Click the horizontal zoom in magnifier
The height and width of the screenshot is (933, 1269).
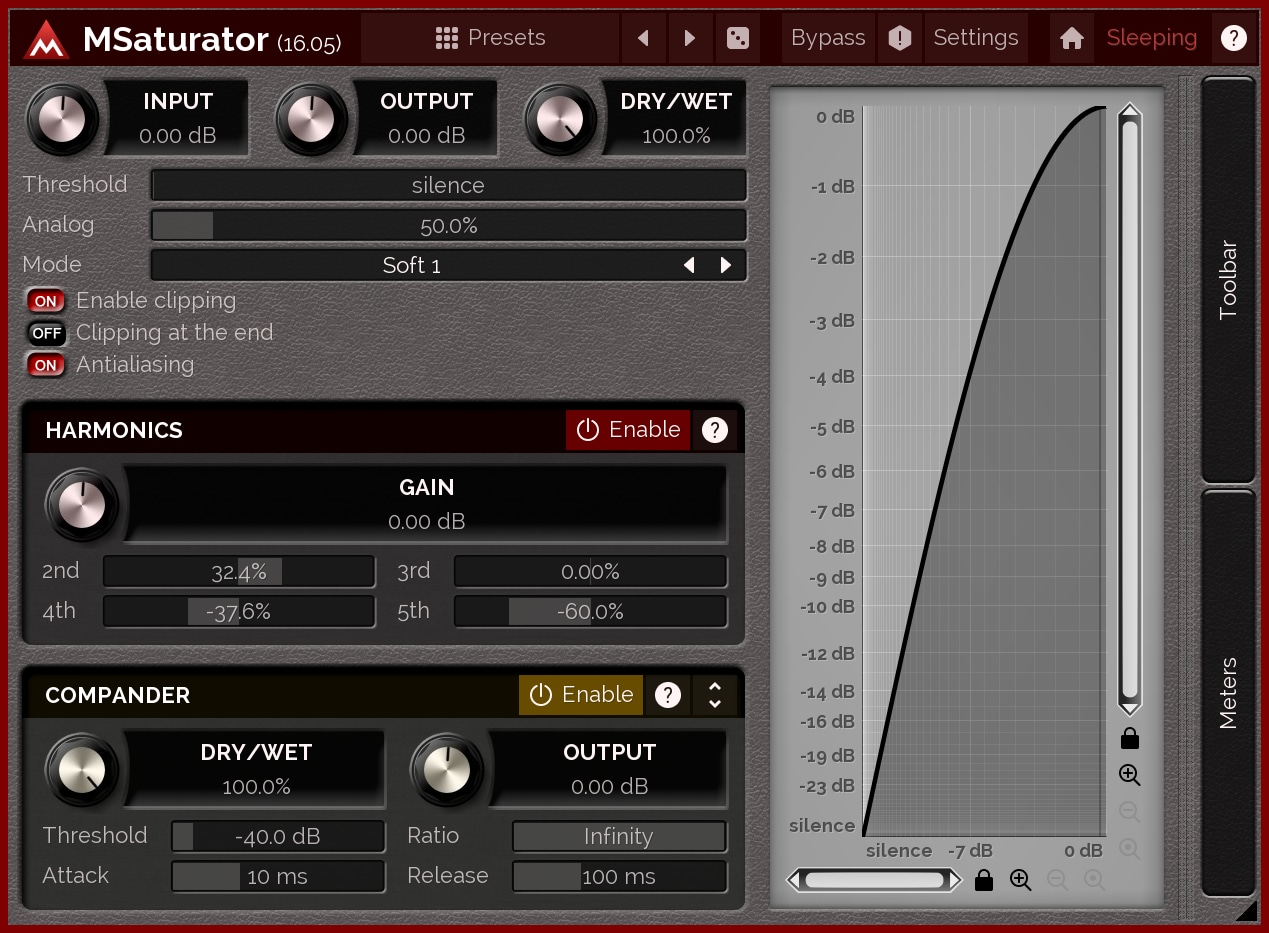1020,880
